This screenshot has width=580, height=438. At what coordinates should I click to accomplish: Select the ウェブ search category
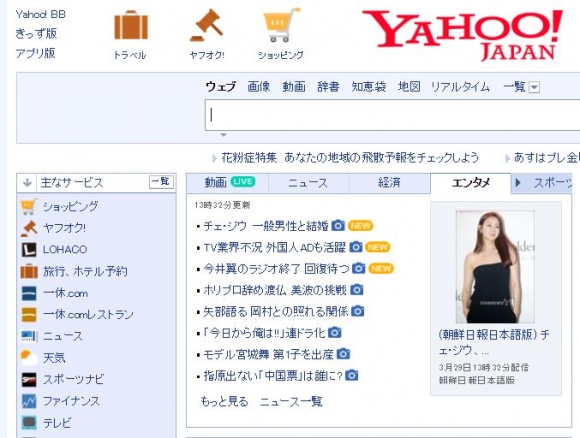[220, 87]
